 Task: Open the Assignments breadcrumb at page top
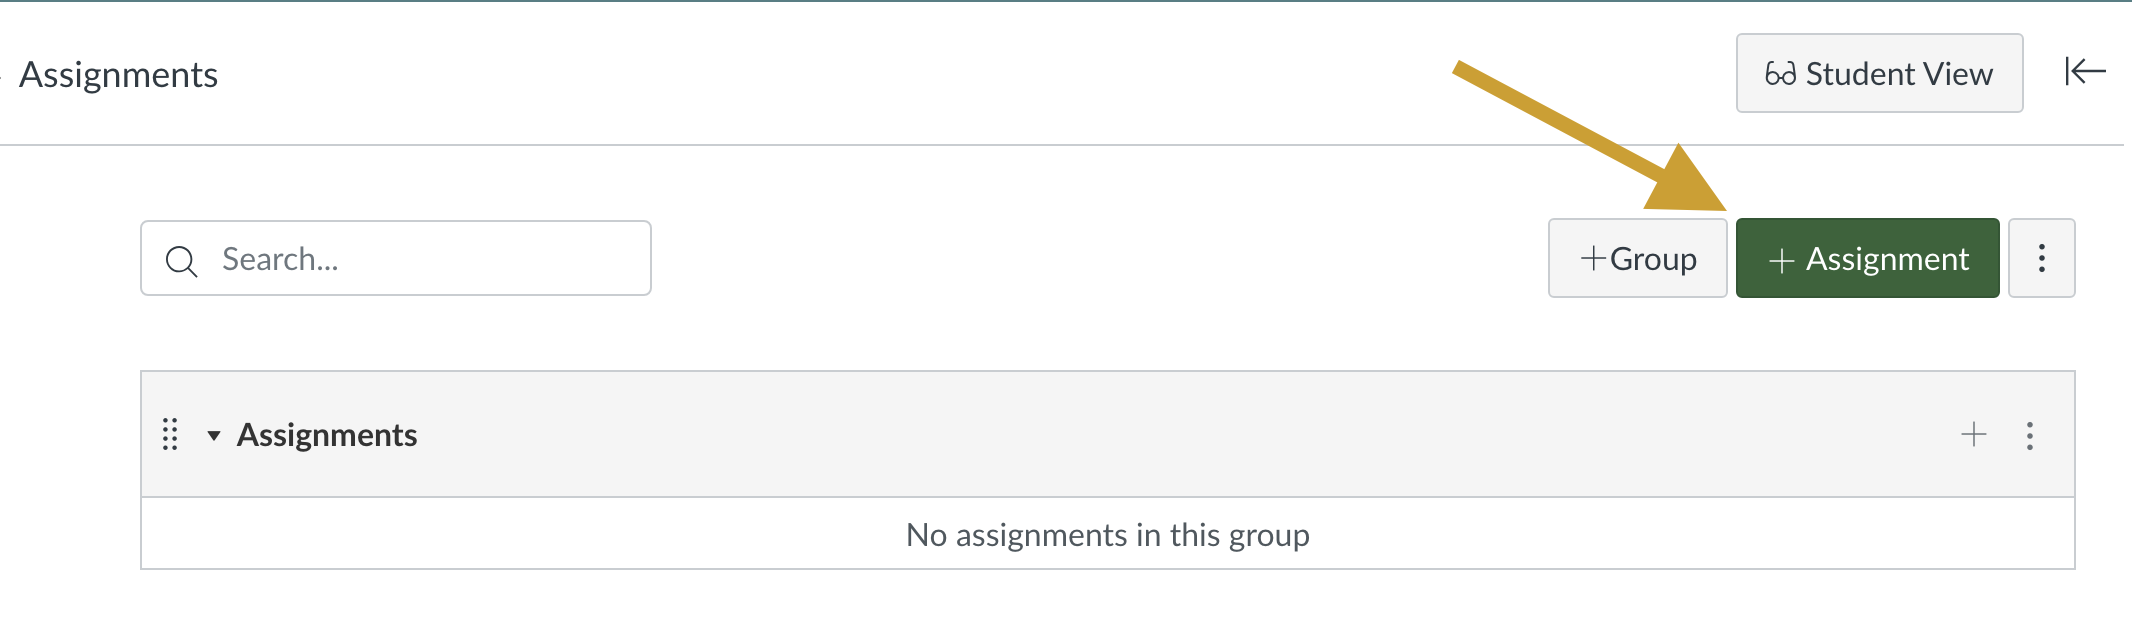click(x=118, y=75)
